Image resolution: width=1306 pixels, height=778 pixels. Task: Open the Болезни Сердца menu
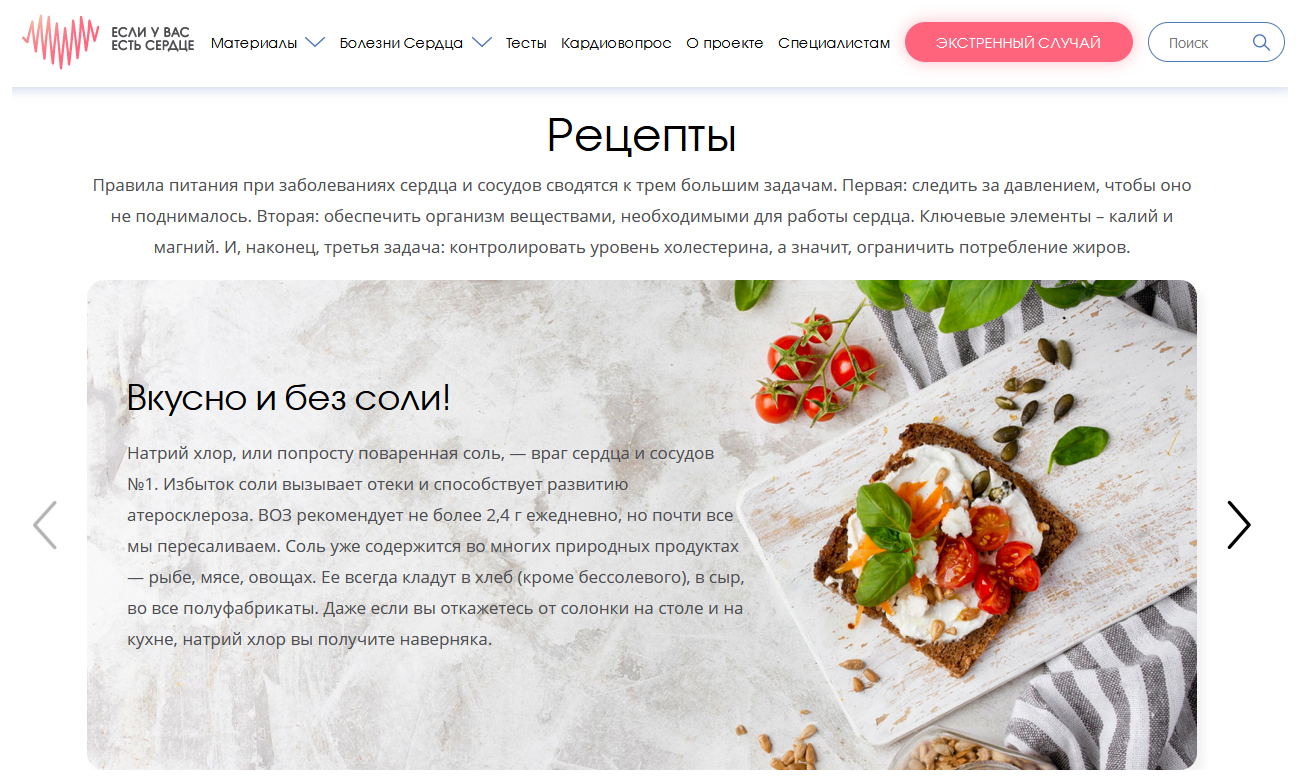point(401,43)
